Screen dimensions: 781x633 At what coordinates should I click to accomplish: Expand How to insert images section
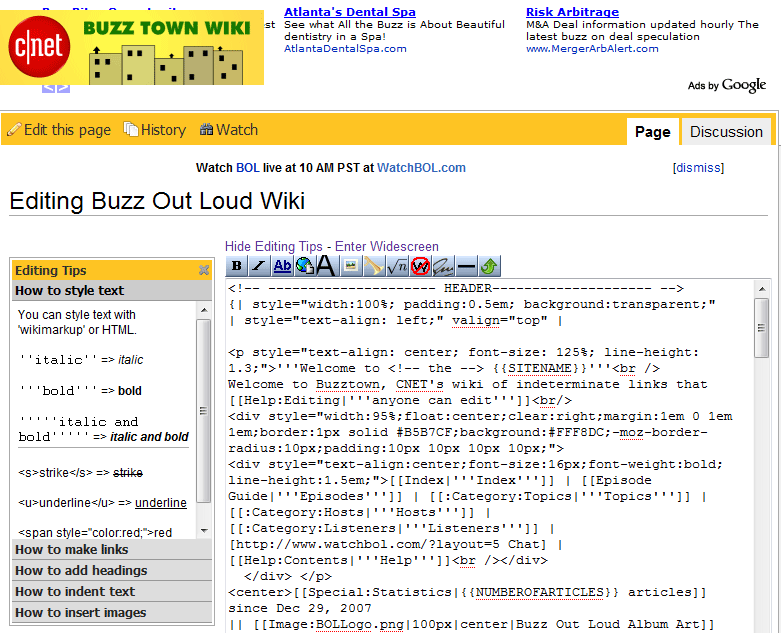pos(81,612)
